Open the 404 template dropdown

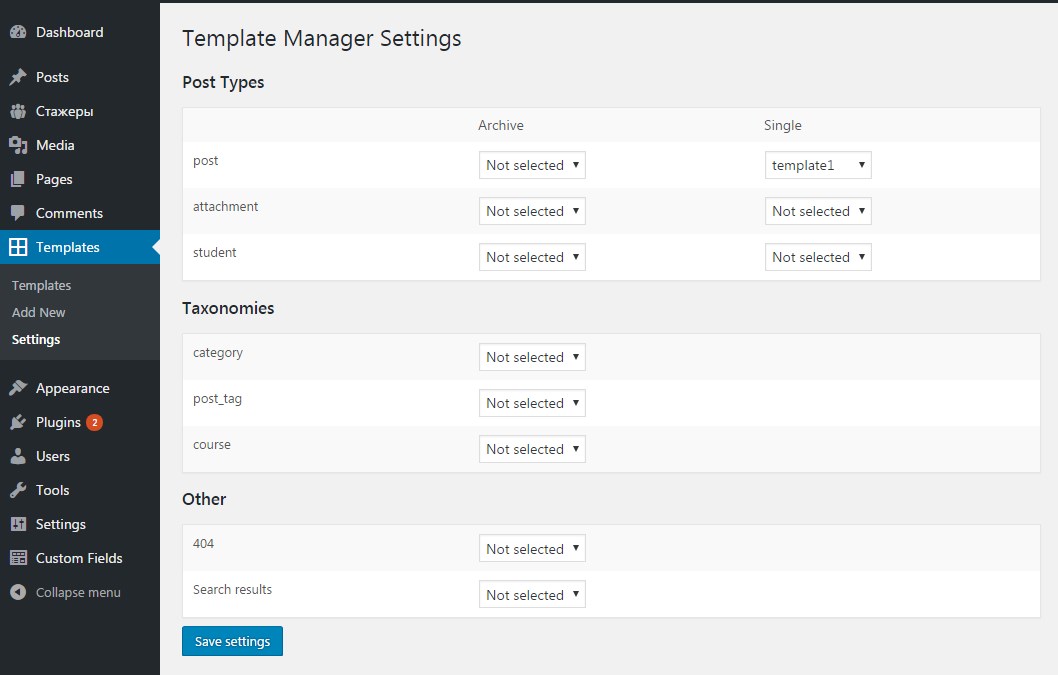[x=532, y=549]
